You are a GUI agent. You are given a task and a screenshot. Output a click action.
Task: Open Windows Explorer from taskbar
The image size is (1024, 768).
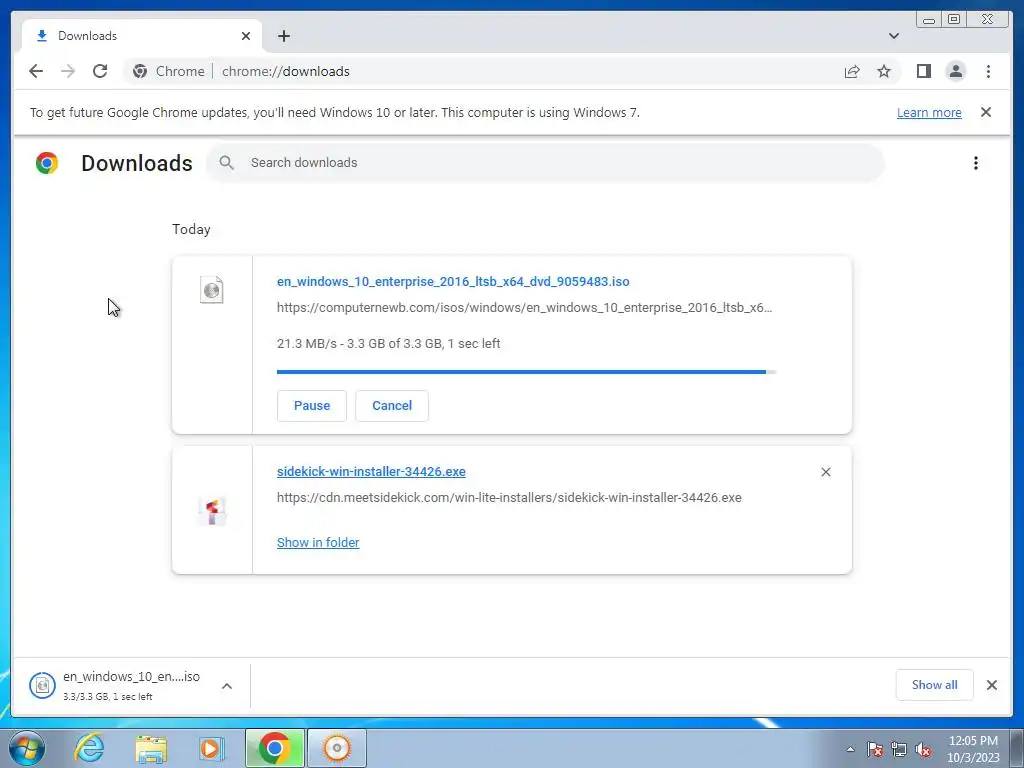(x=151, y=748)
